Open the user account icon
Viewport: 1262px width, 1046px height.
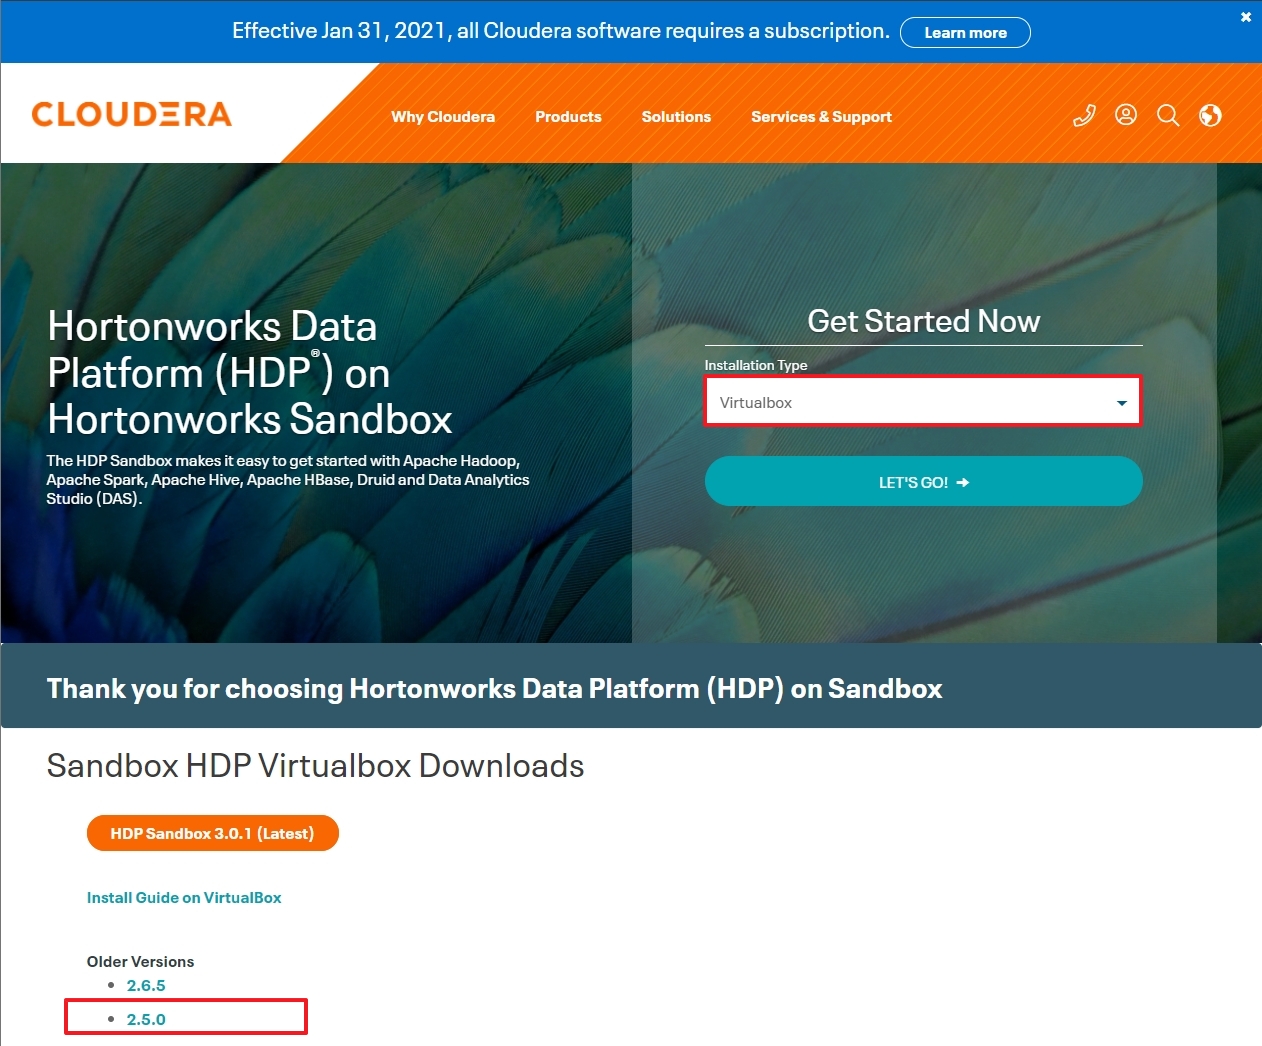click(x=1126, y=115)
